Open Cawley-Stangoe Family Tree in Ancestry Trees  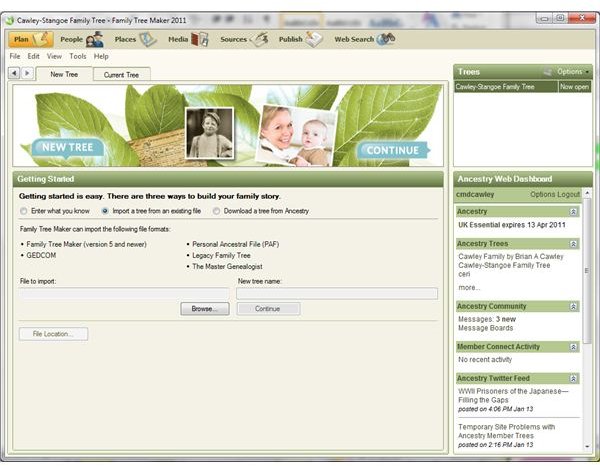(504, 265)
